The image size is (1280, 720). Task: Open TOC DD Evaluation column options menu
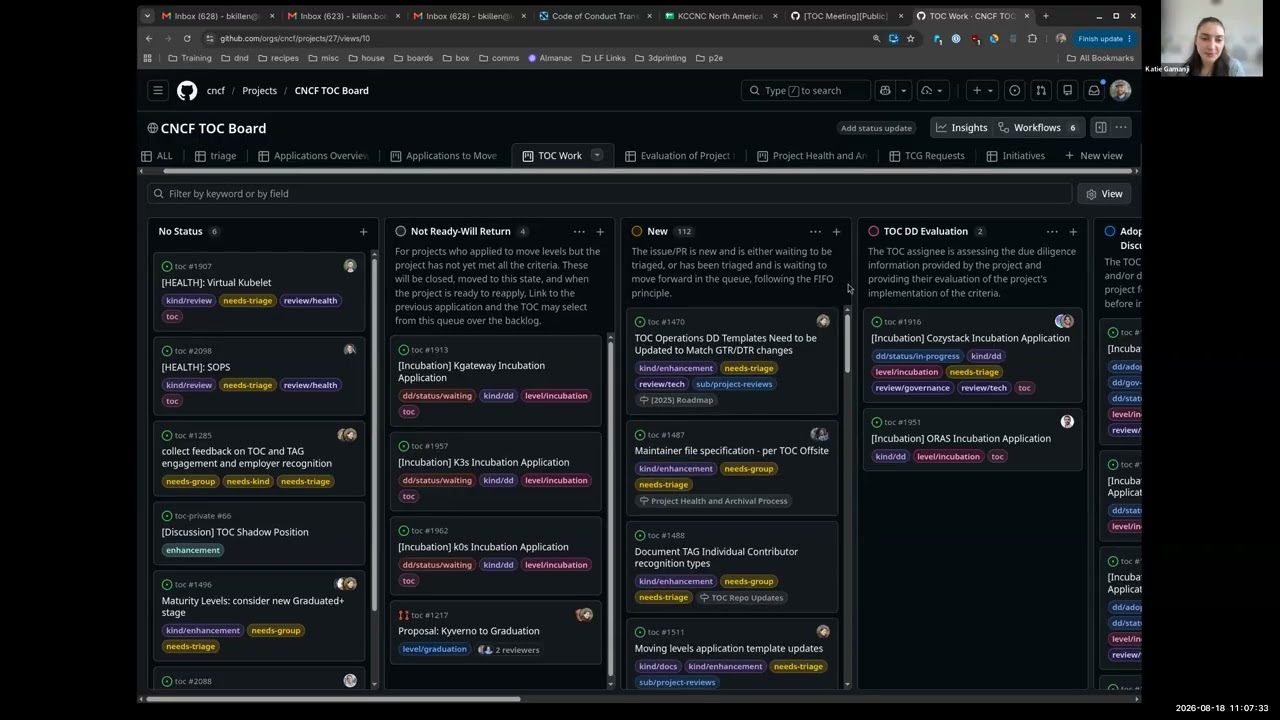click(x=1052, y=232)
